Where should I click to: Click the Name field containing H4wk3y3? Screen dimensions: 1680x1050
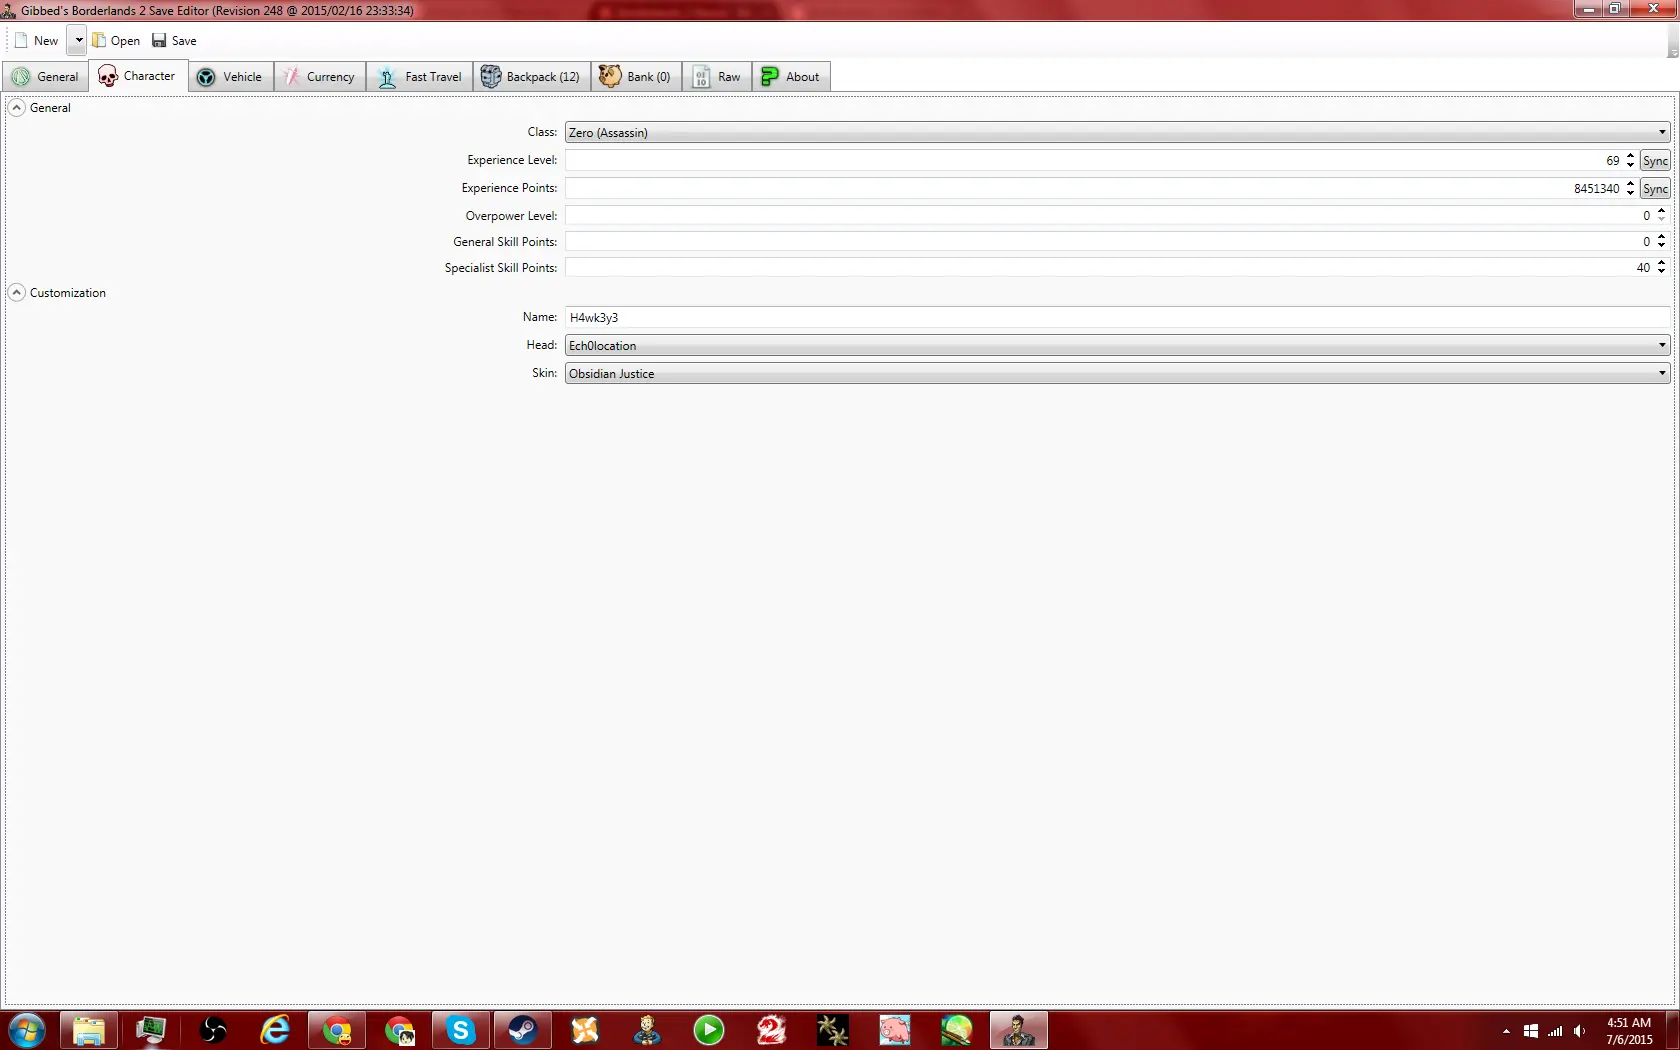click(1117, 317)
